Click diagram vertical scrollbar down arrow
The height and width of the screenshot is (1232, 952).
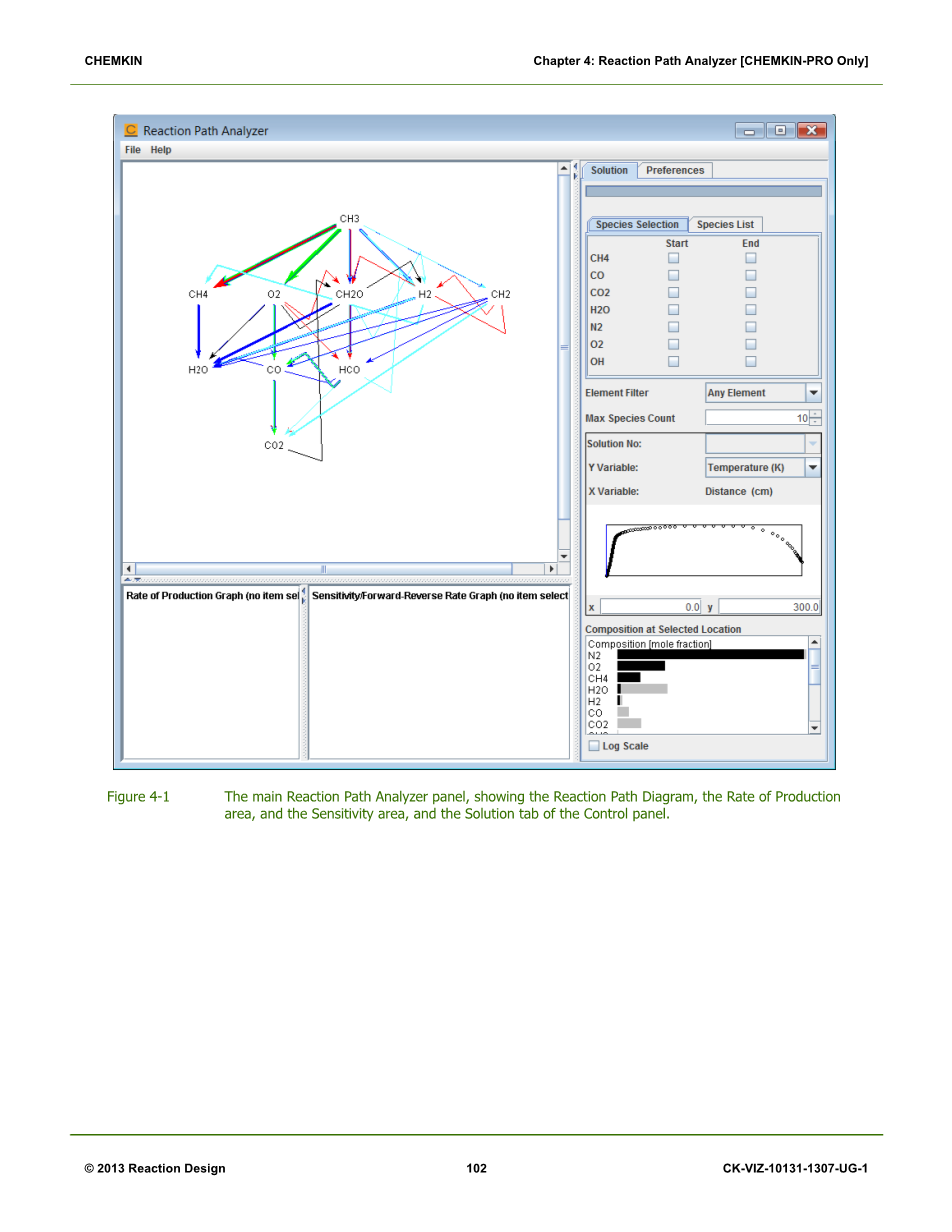pyautogui.click(x=564, y=556)
